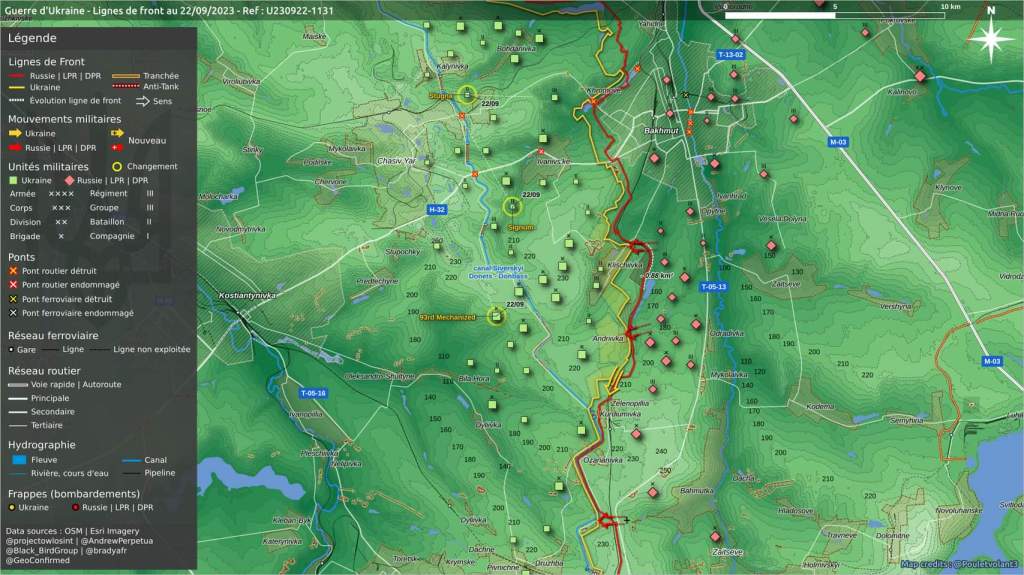
Task: Click the Bakhmut city label
Action: [661, 131]
